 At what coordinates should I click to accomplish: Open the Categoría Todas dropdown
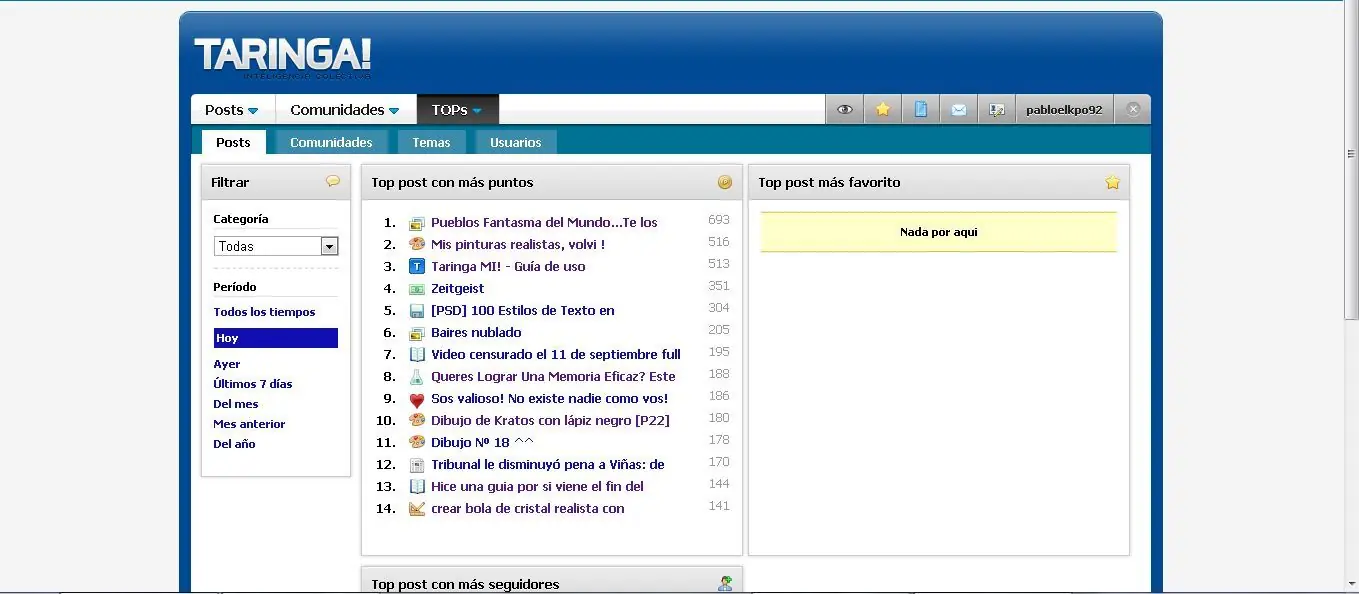(276, 246)
